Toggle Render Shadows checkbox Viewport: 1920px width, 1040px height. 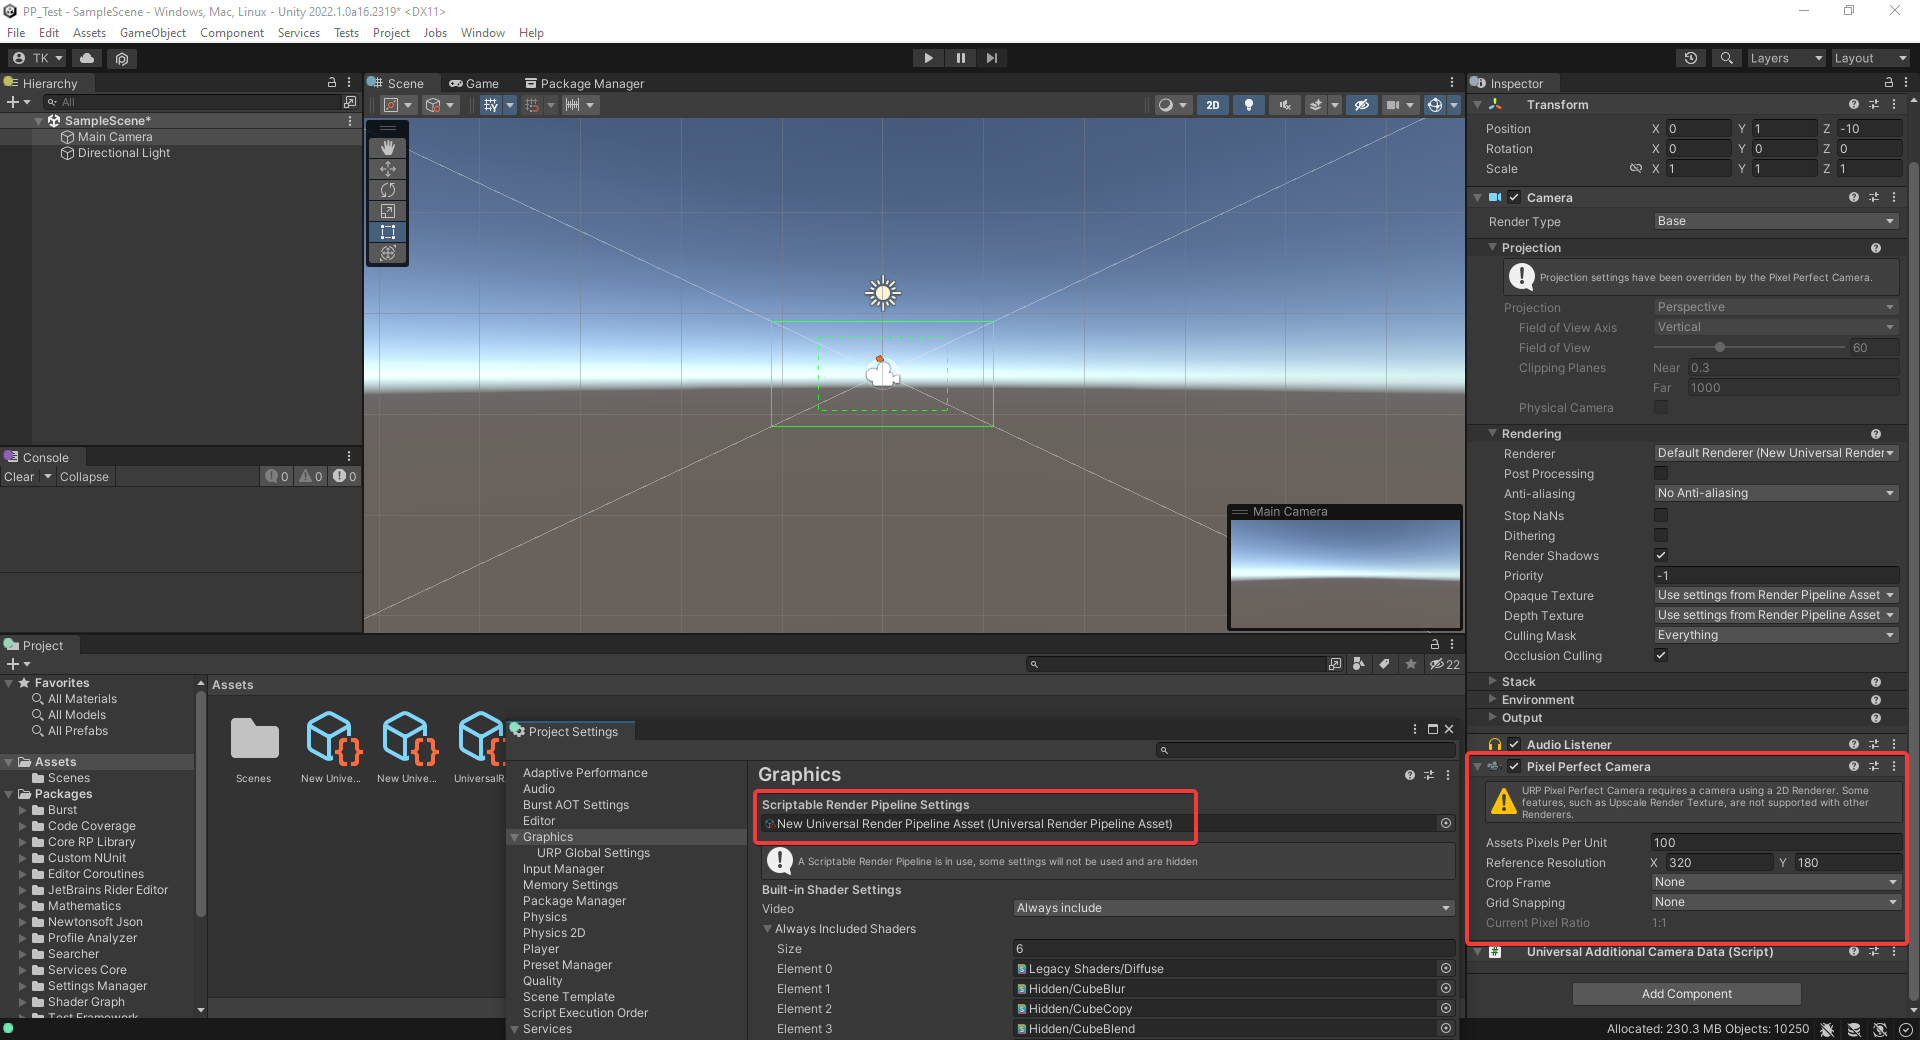pos(1661,556)
